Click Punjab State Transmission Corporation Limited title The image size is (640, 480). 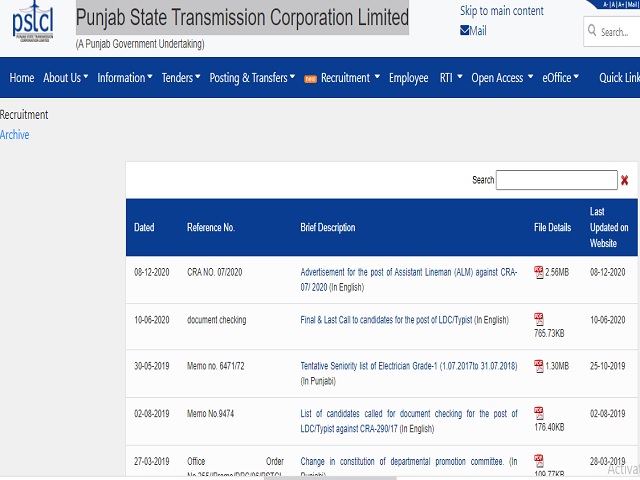(242, 18)
